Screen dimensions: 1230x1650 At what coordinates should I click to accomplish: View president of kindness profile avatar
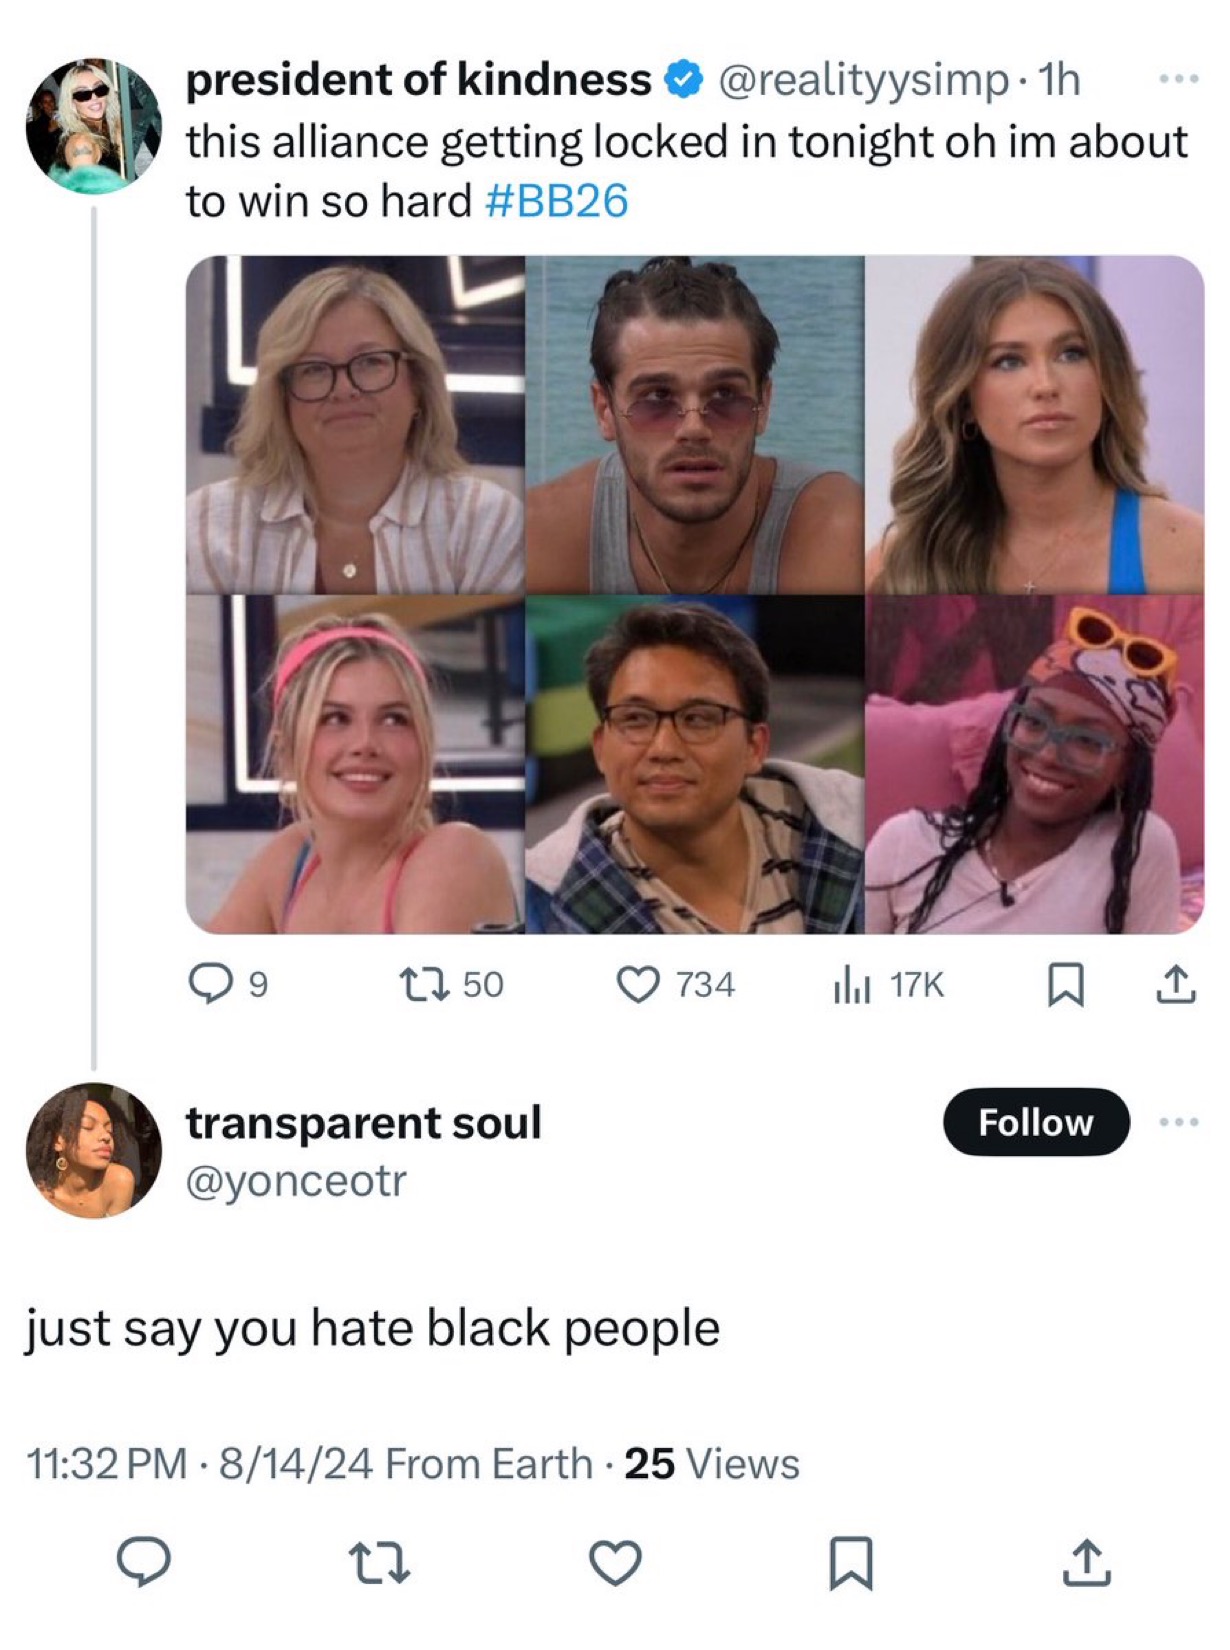click(93, 125)
